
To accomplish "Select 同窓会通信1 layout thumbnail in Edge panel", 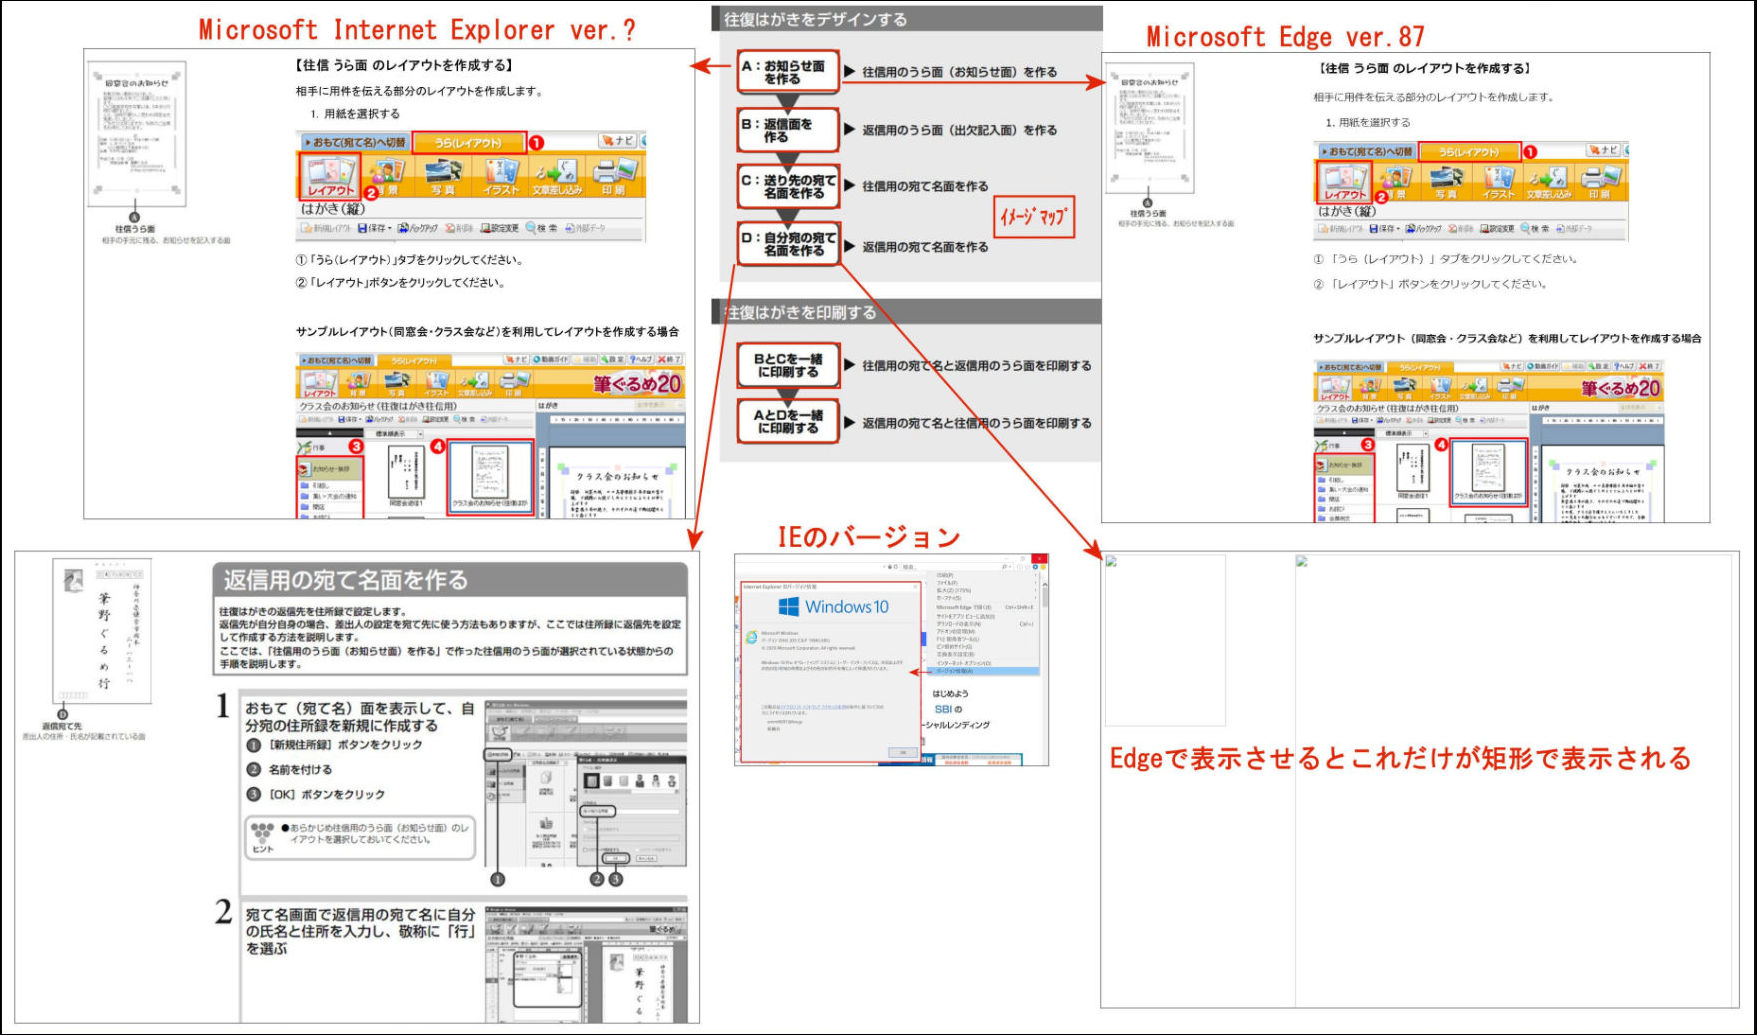I will coord(1412,473).
